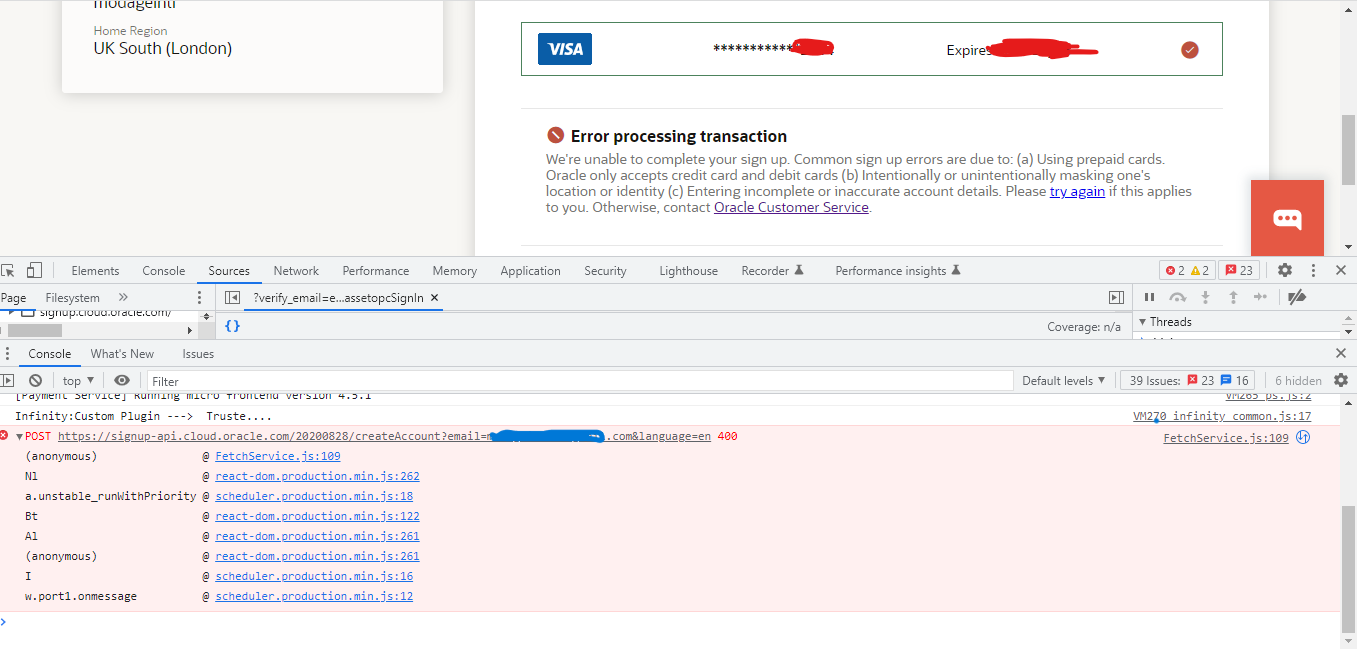Close the console drawer
1357x649 pixels.
click(1341, 353)
